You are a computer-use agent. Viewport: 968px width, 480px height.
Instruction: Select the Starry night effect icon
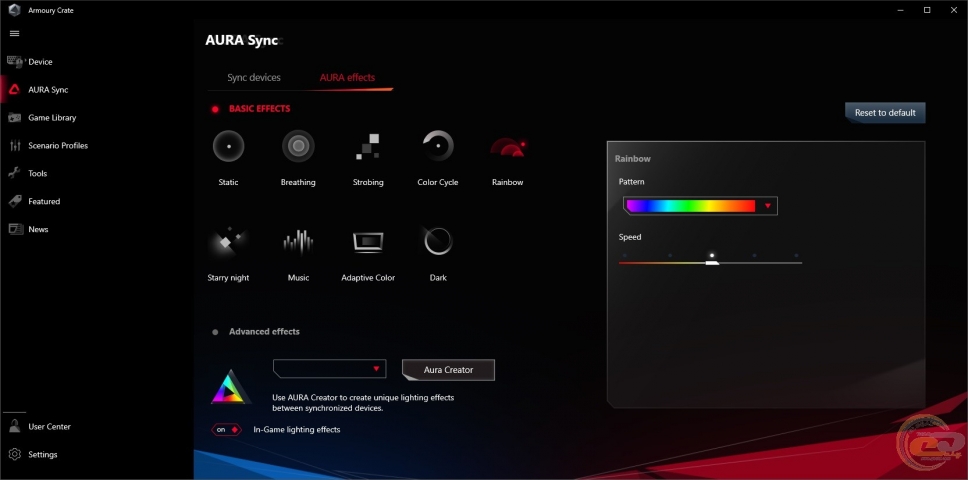coord(228,242)
